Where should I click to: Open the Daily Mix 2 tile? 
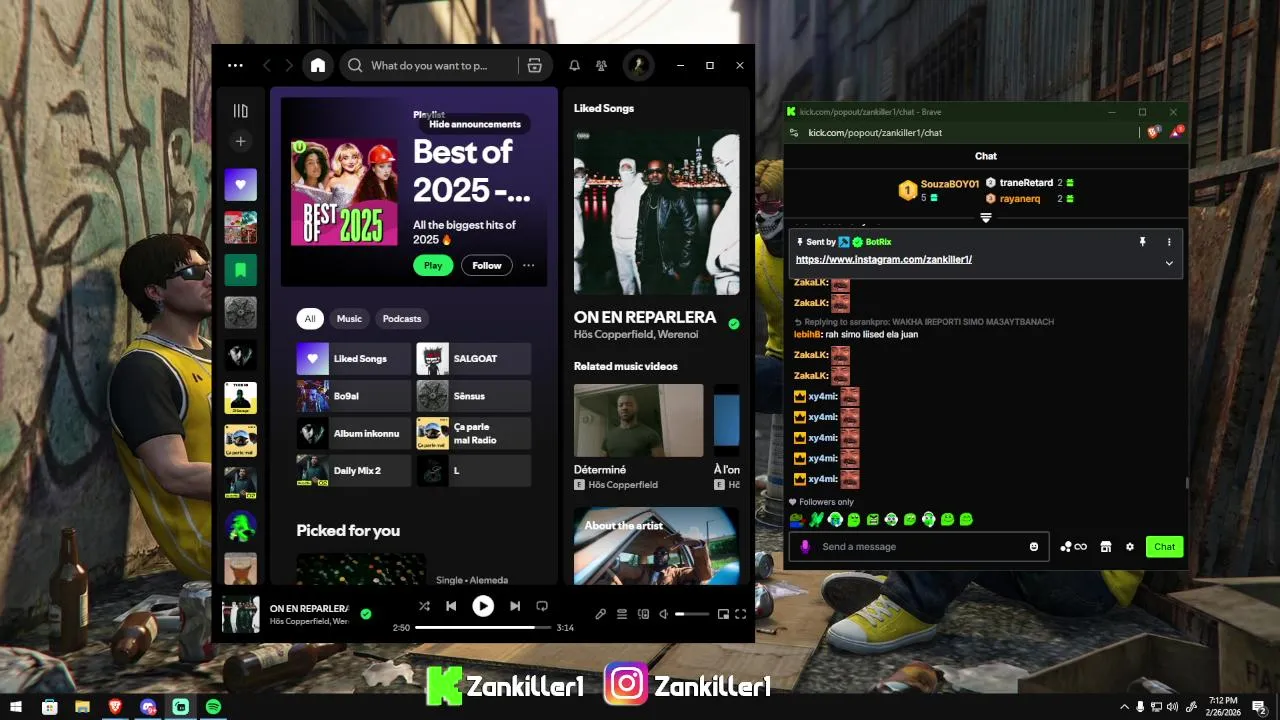click(353, 470)
